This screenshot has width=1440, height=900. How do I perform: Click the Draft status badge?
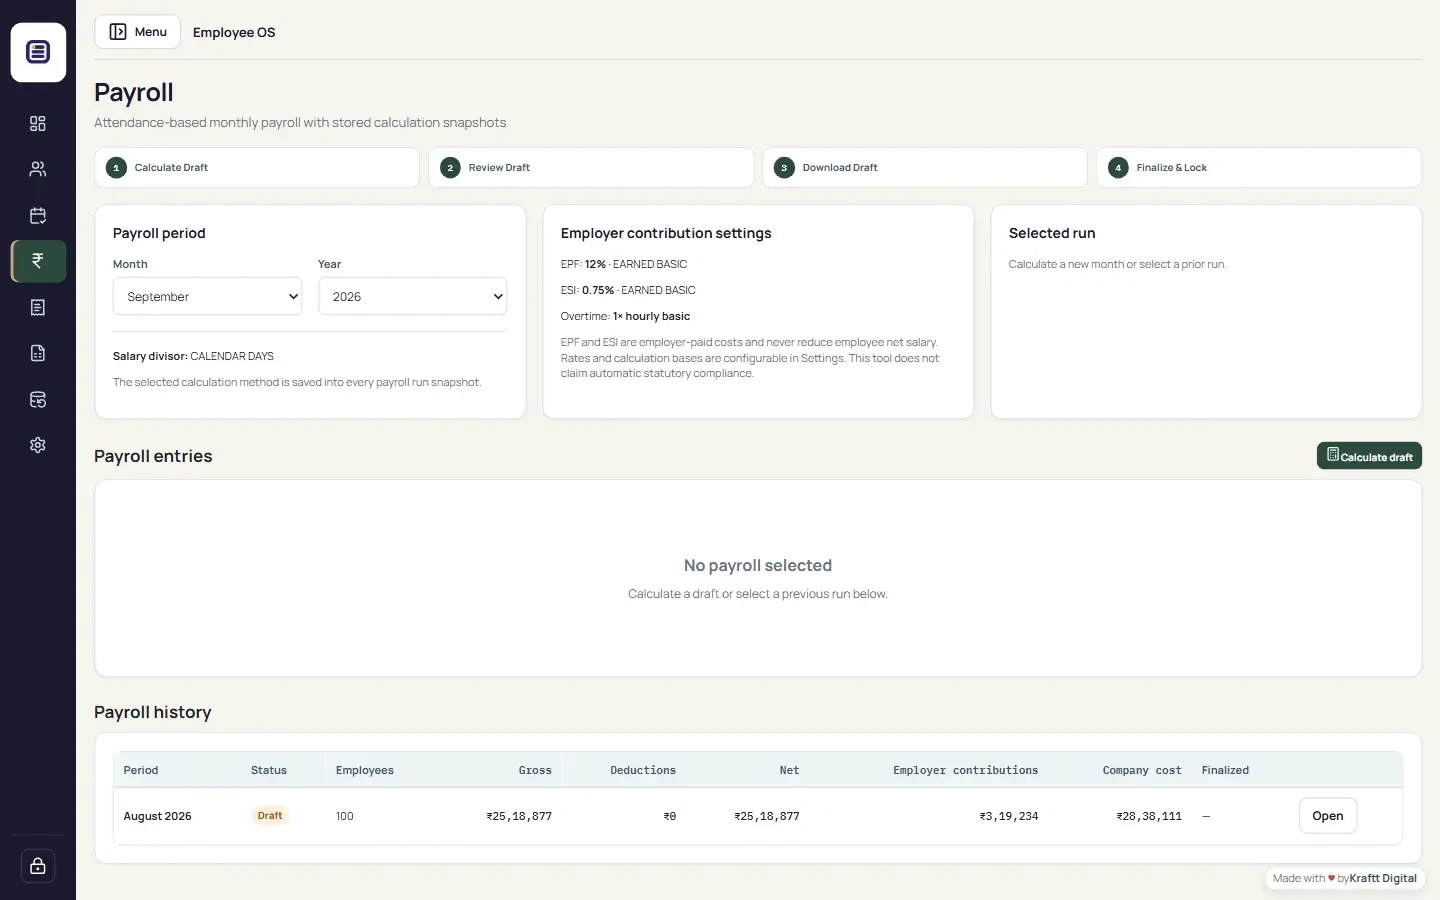click(x=270, y=816)
